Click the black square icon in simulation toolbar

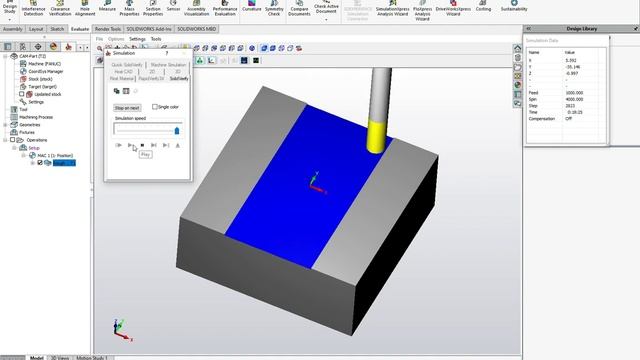(x=256, y=60)
